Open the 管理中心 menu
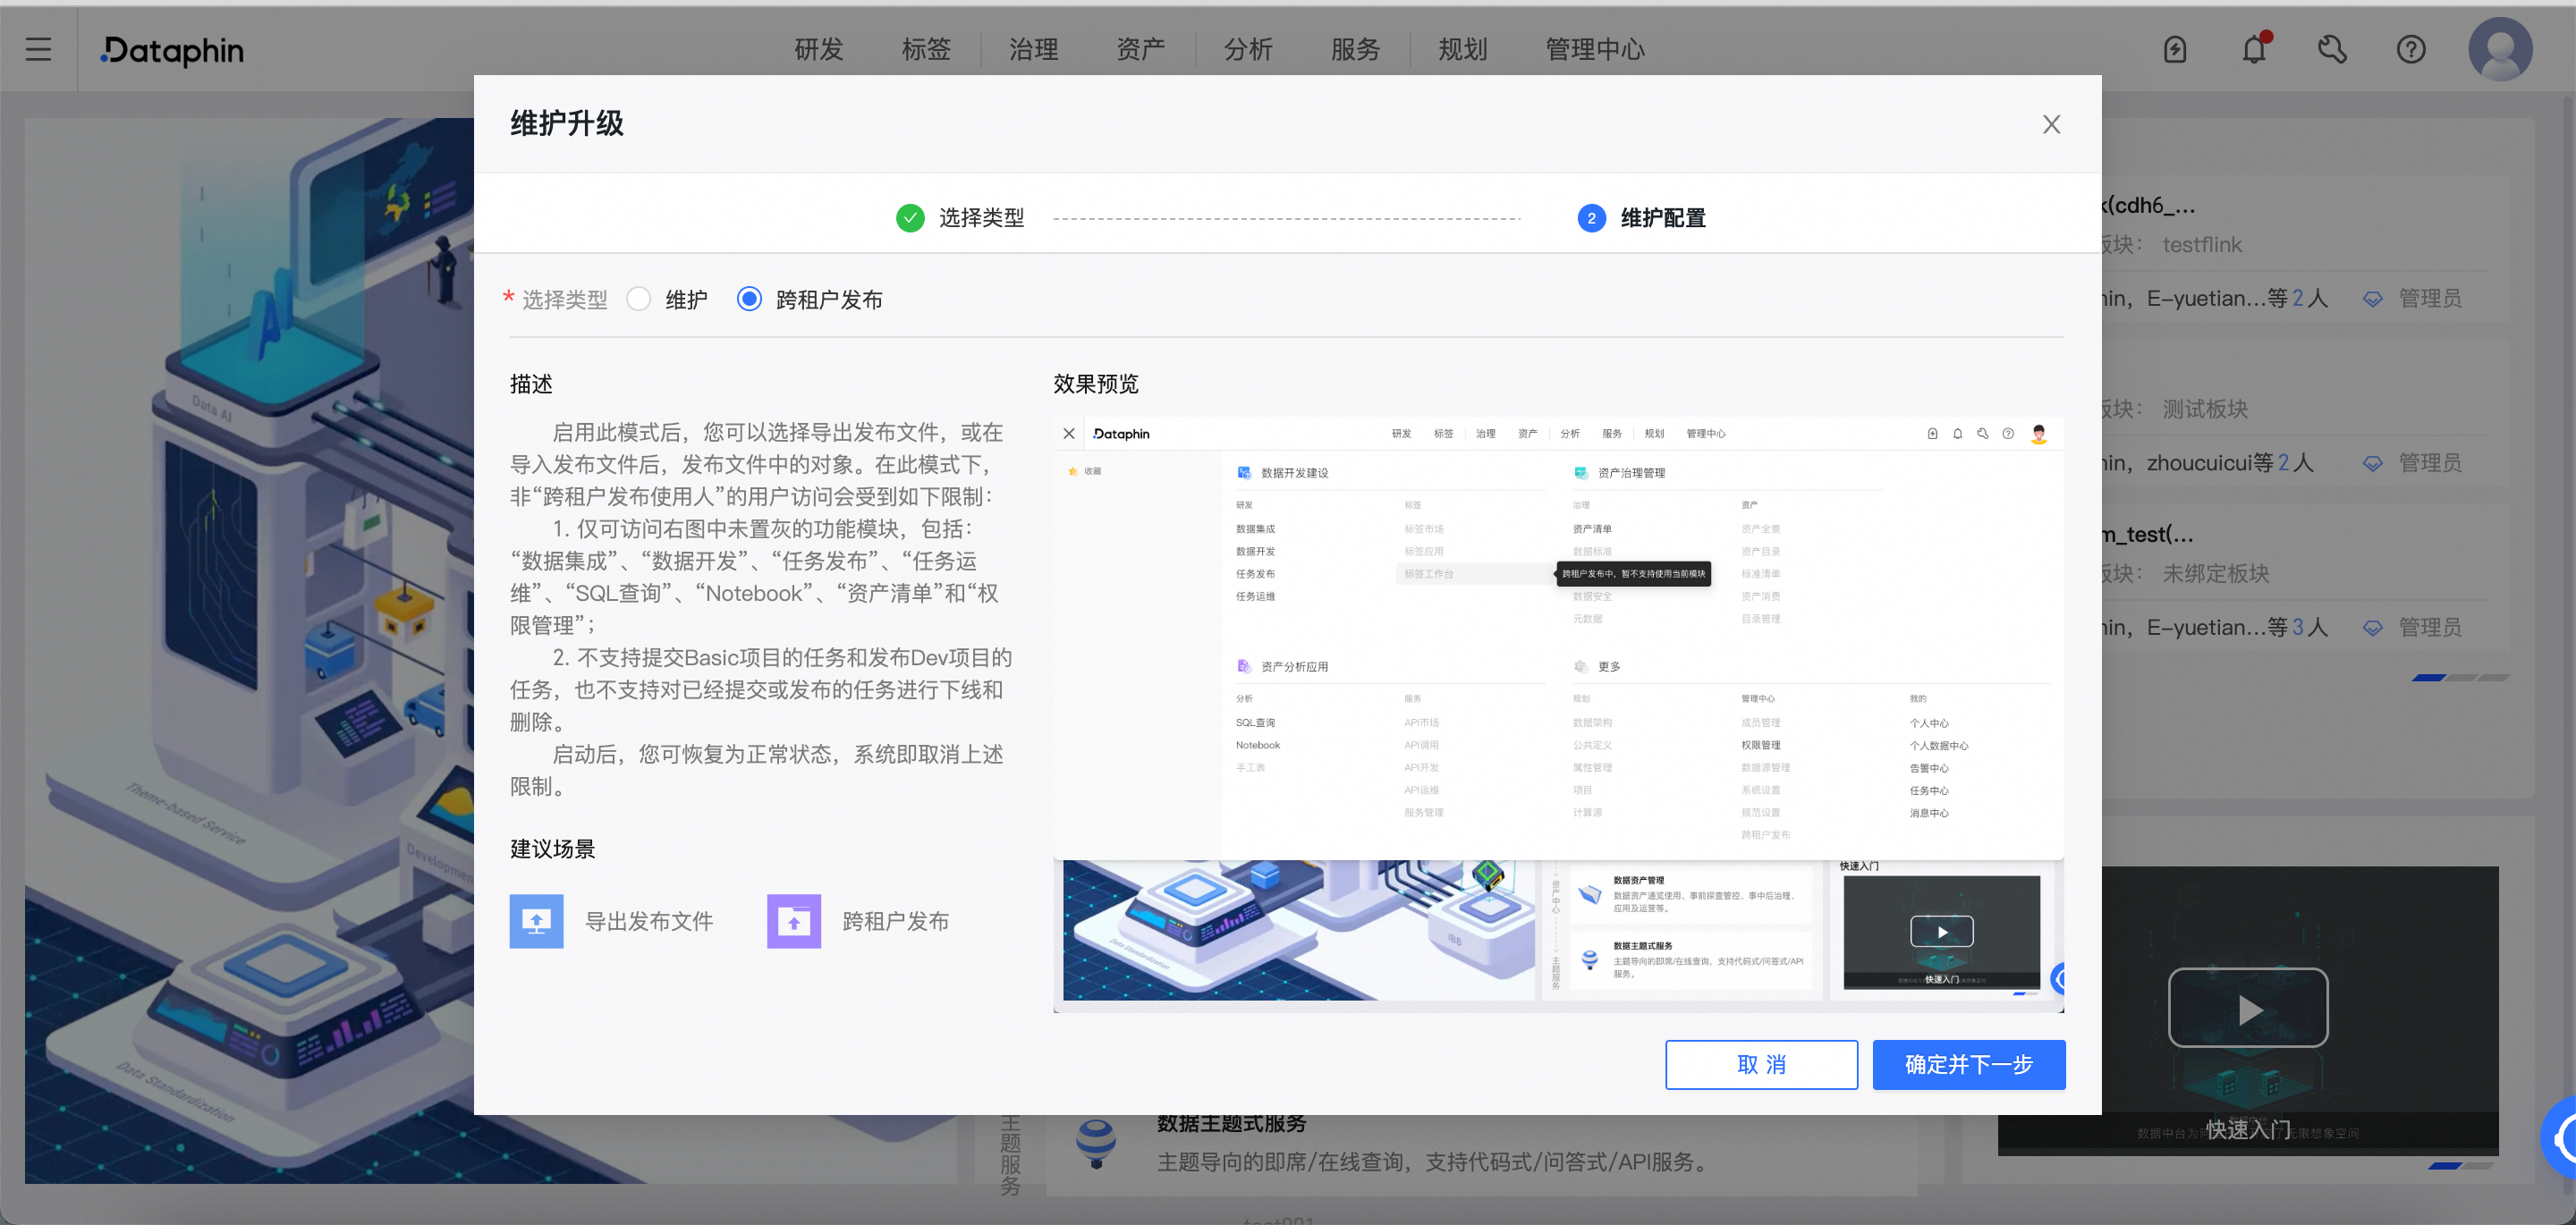The width and height of the screenshot is (2576, 1225). [x=1594, y=49]
